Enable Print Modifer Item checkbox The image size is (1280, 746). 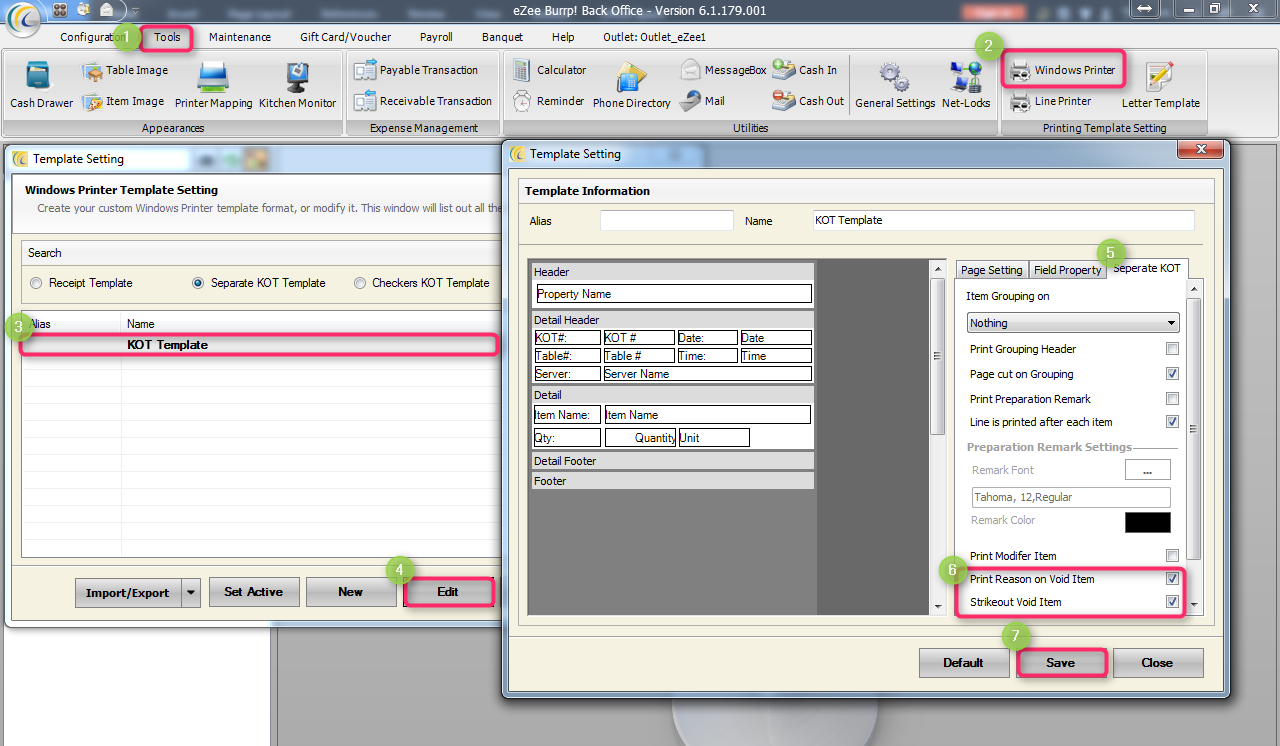[1172, 556]
